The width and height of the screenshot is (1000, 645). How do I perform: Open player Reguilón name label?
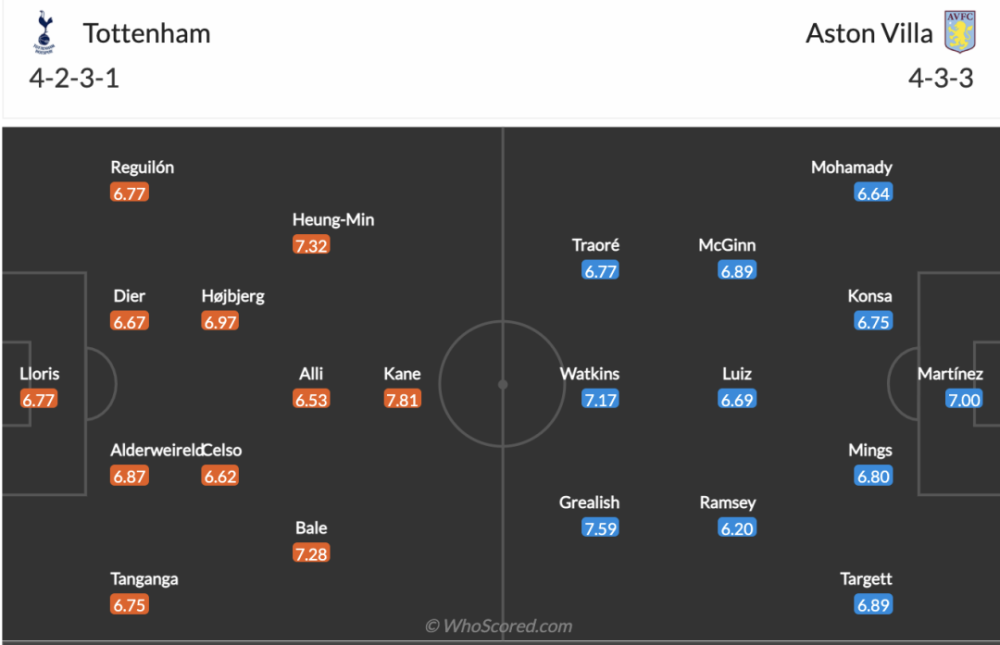point(142,167)
